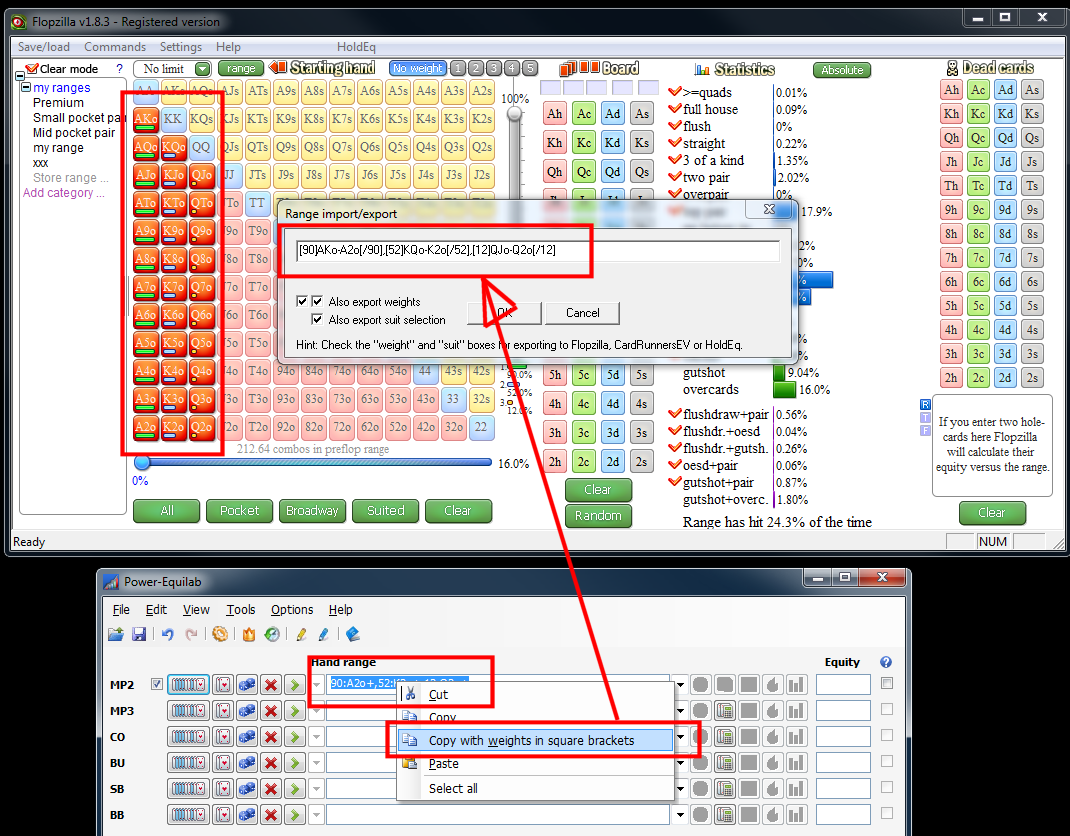Click the Redo arrow in Power-Equilab toolbar
The width and height of the screenshot is (1070, 836).
click(191, 635)
